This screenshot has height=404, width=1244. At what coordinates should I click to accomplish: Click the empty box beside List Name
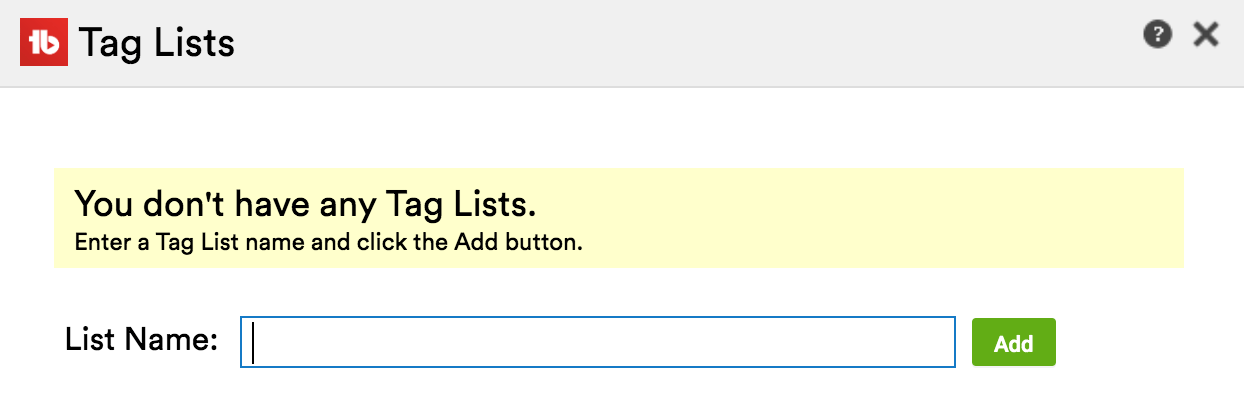tap(598, 343)
